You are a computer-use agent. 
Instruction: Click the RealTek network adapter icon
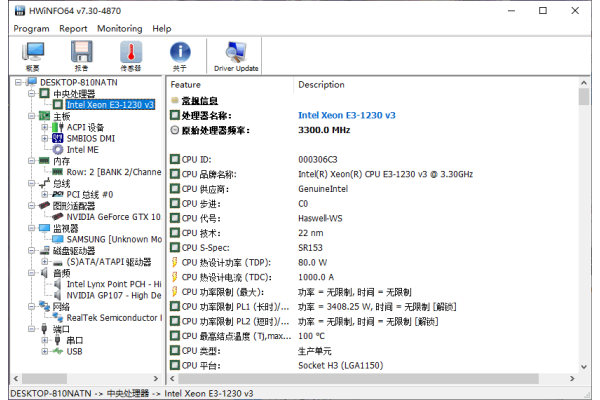(x=58, y=317)
